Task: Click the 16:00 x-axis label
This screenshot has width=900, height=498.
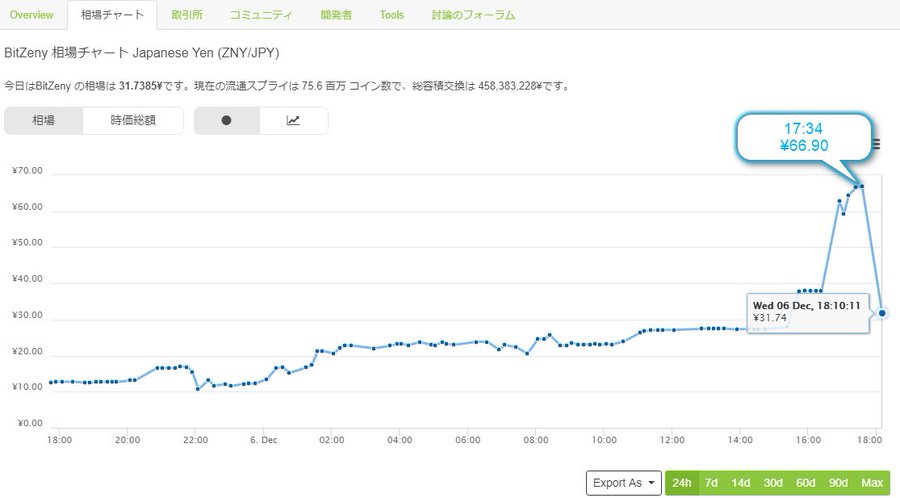Action: 808,440
